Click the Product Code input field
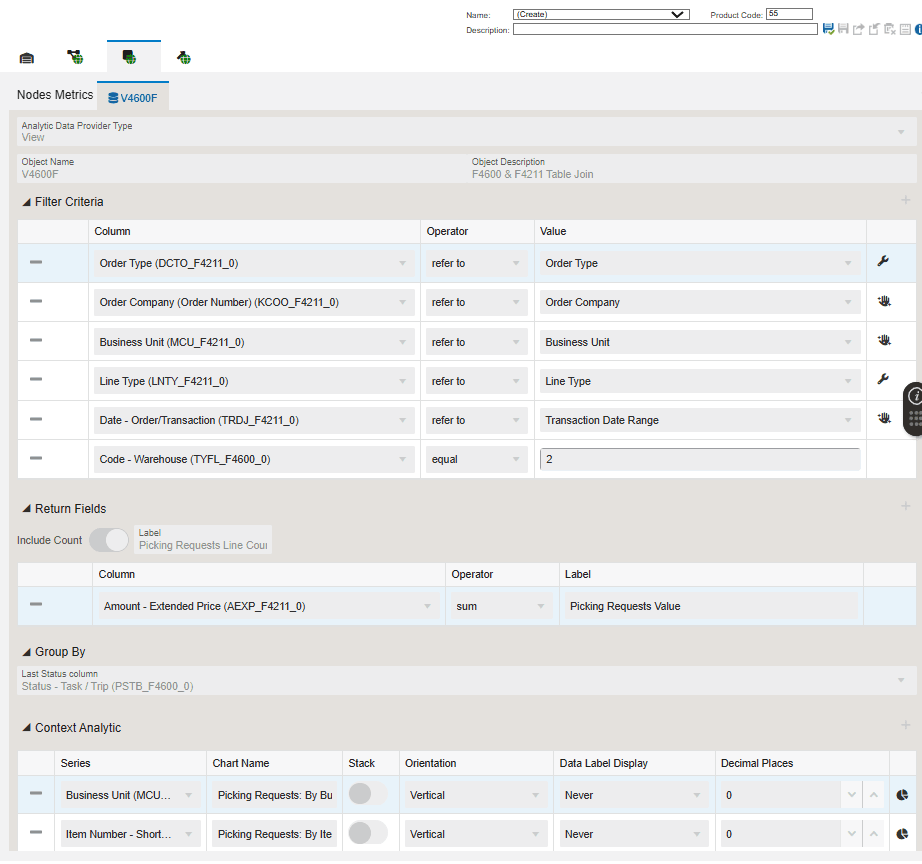The height and width of the screenshot is (864, 922). pos(789,14)
